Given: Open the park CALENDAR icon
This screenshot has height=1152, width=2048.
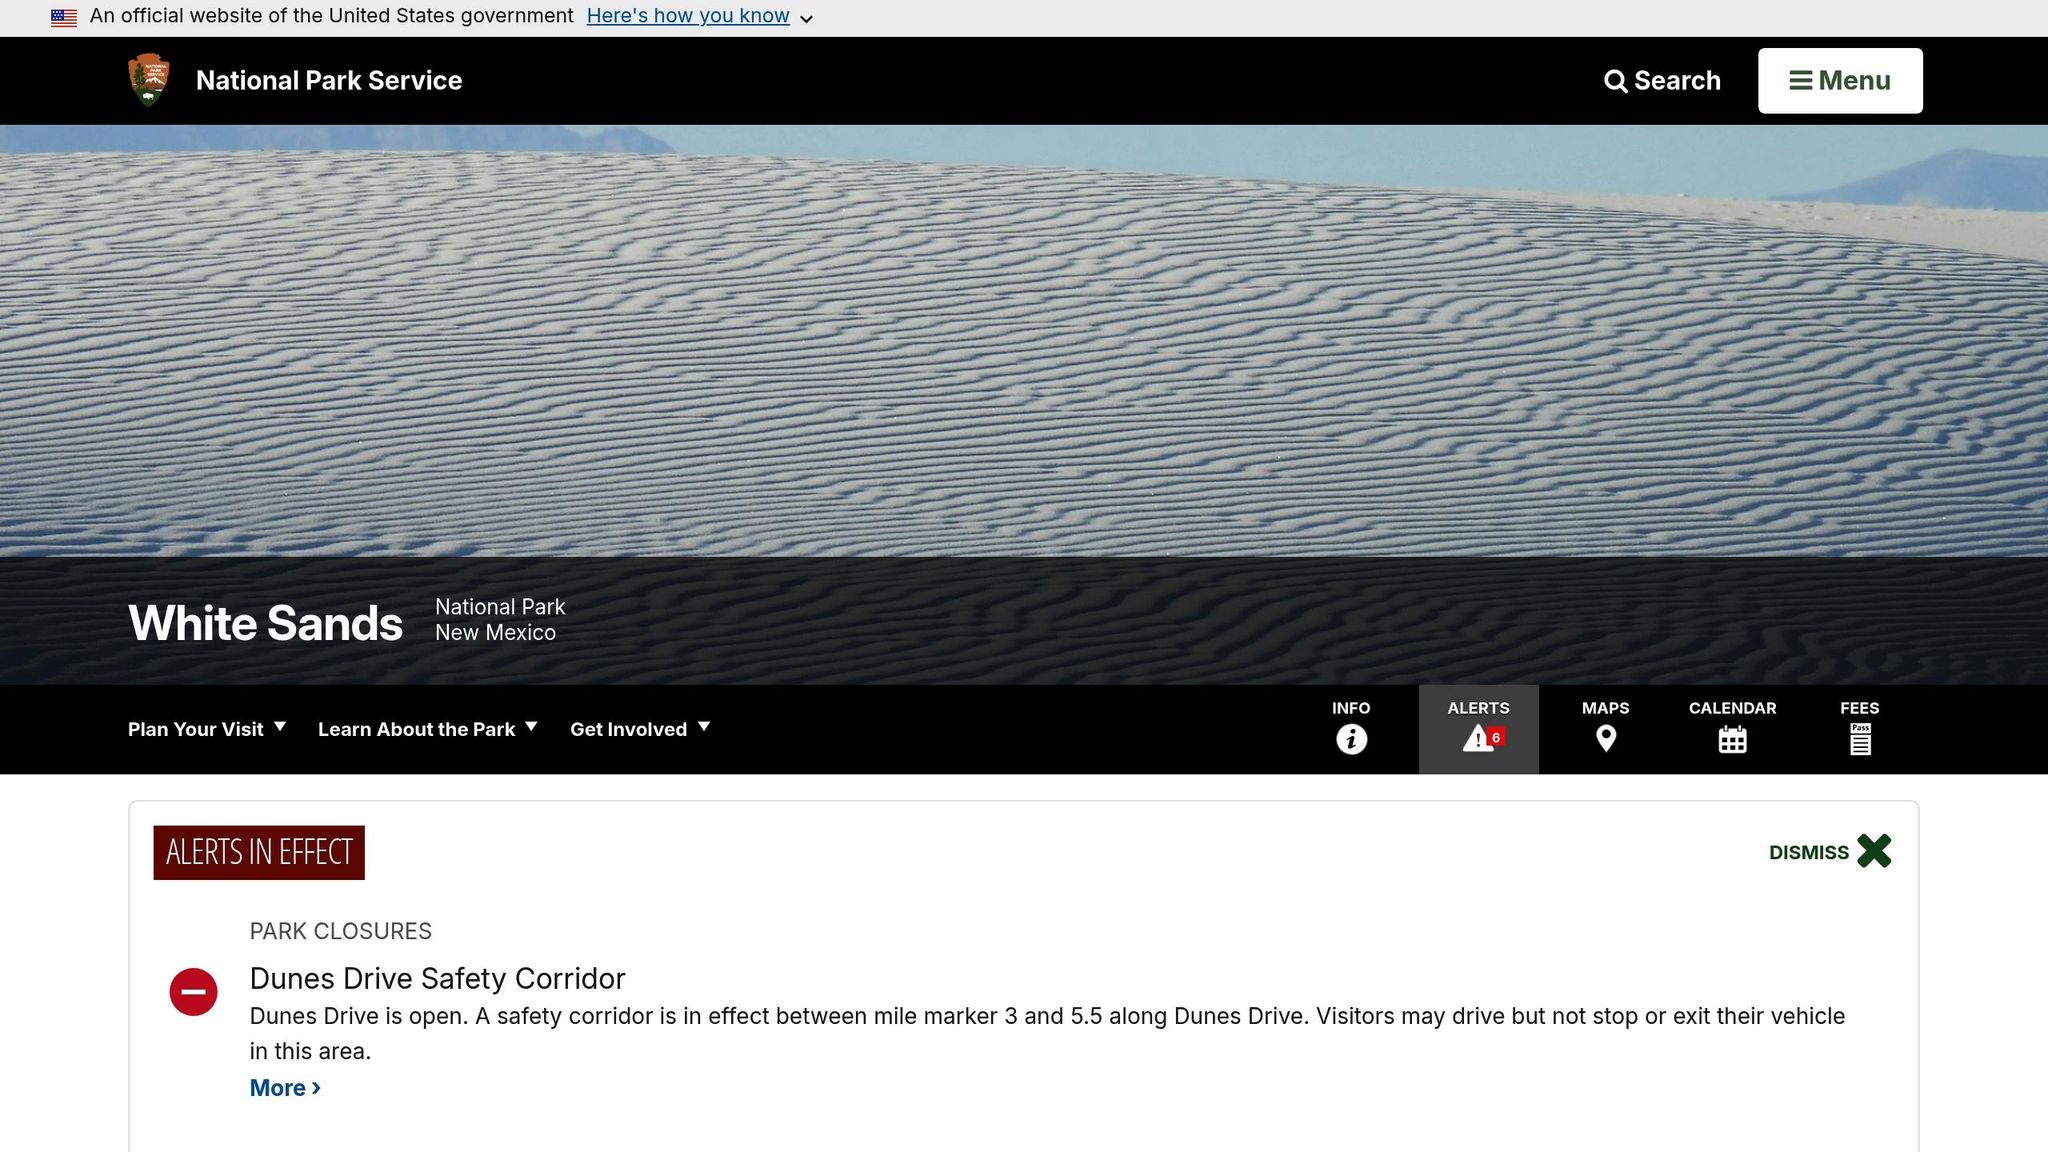Looking at the screenshot, I should point(1732,729).
